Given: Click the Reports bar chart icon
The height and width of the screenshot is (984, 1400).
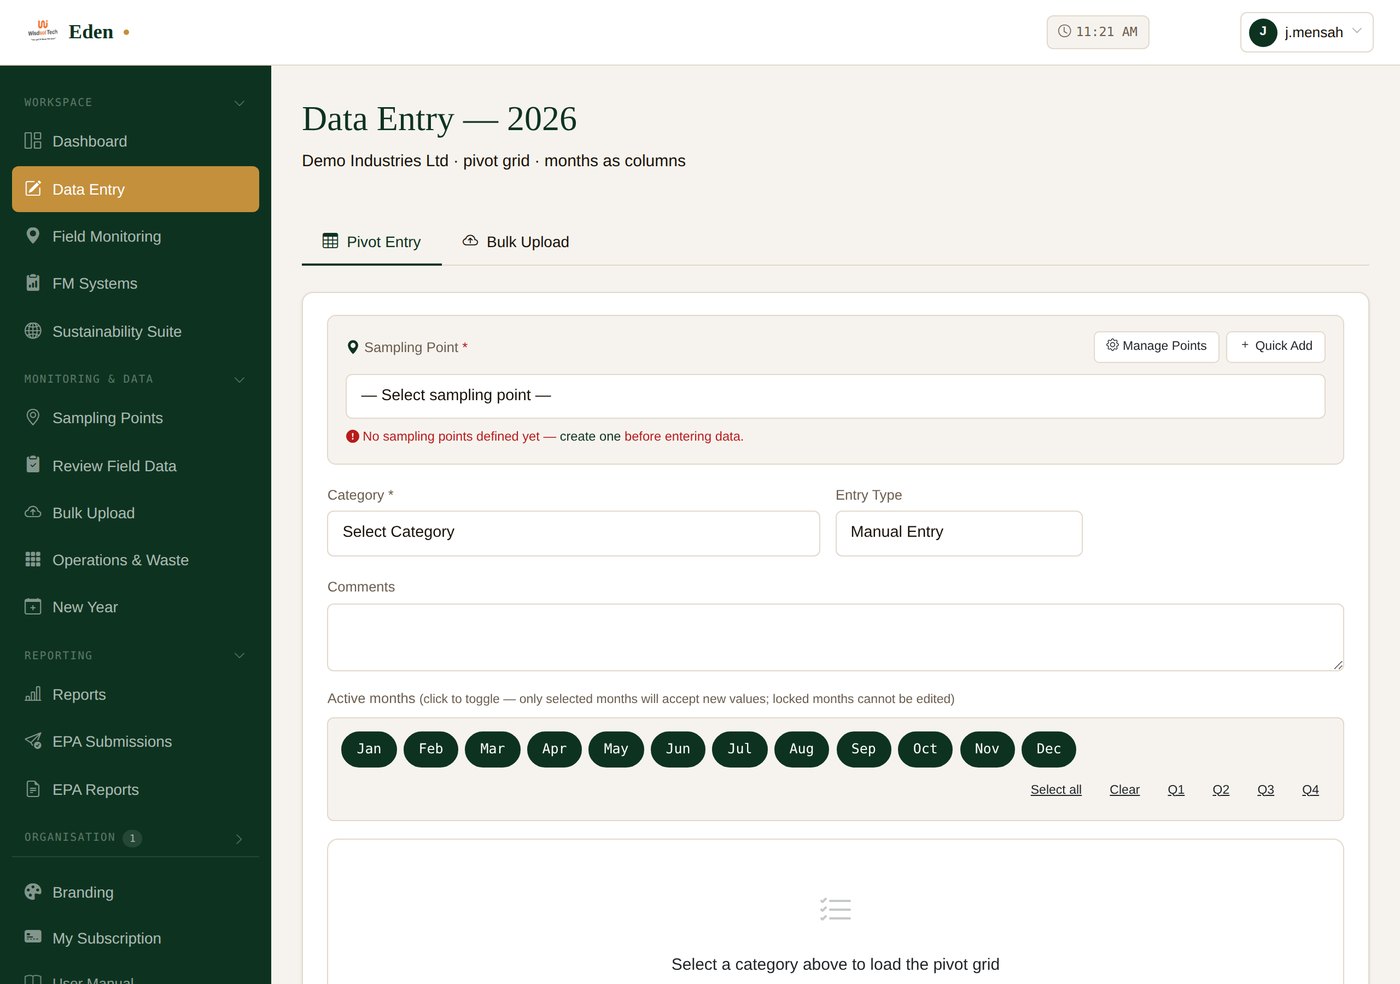Looking at the screenshot, I should (x=33, y=694).
